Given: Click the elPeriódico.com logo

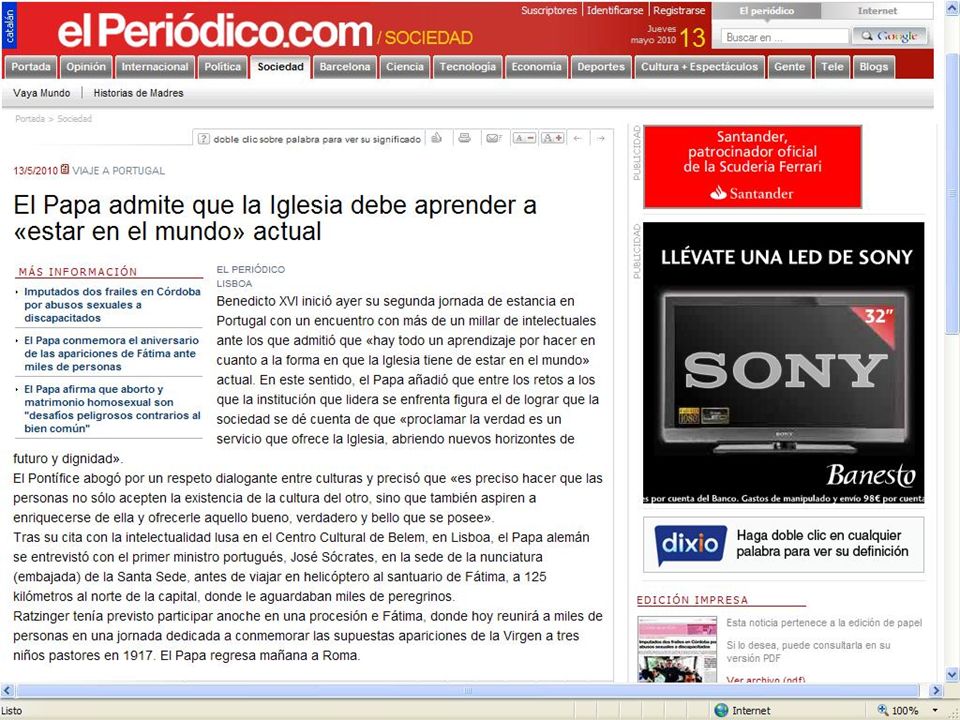Looking at the screenshot, I should (x=215, y=31).
